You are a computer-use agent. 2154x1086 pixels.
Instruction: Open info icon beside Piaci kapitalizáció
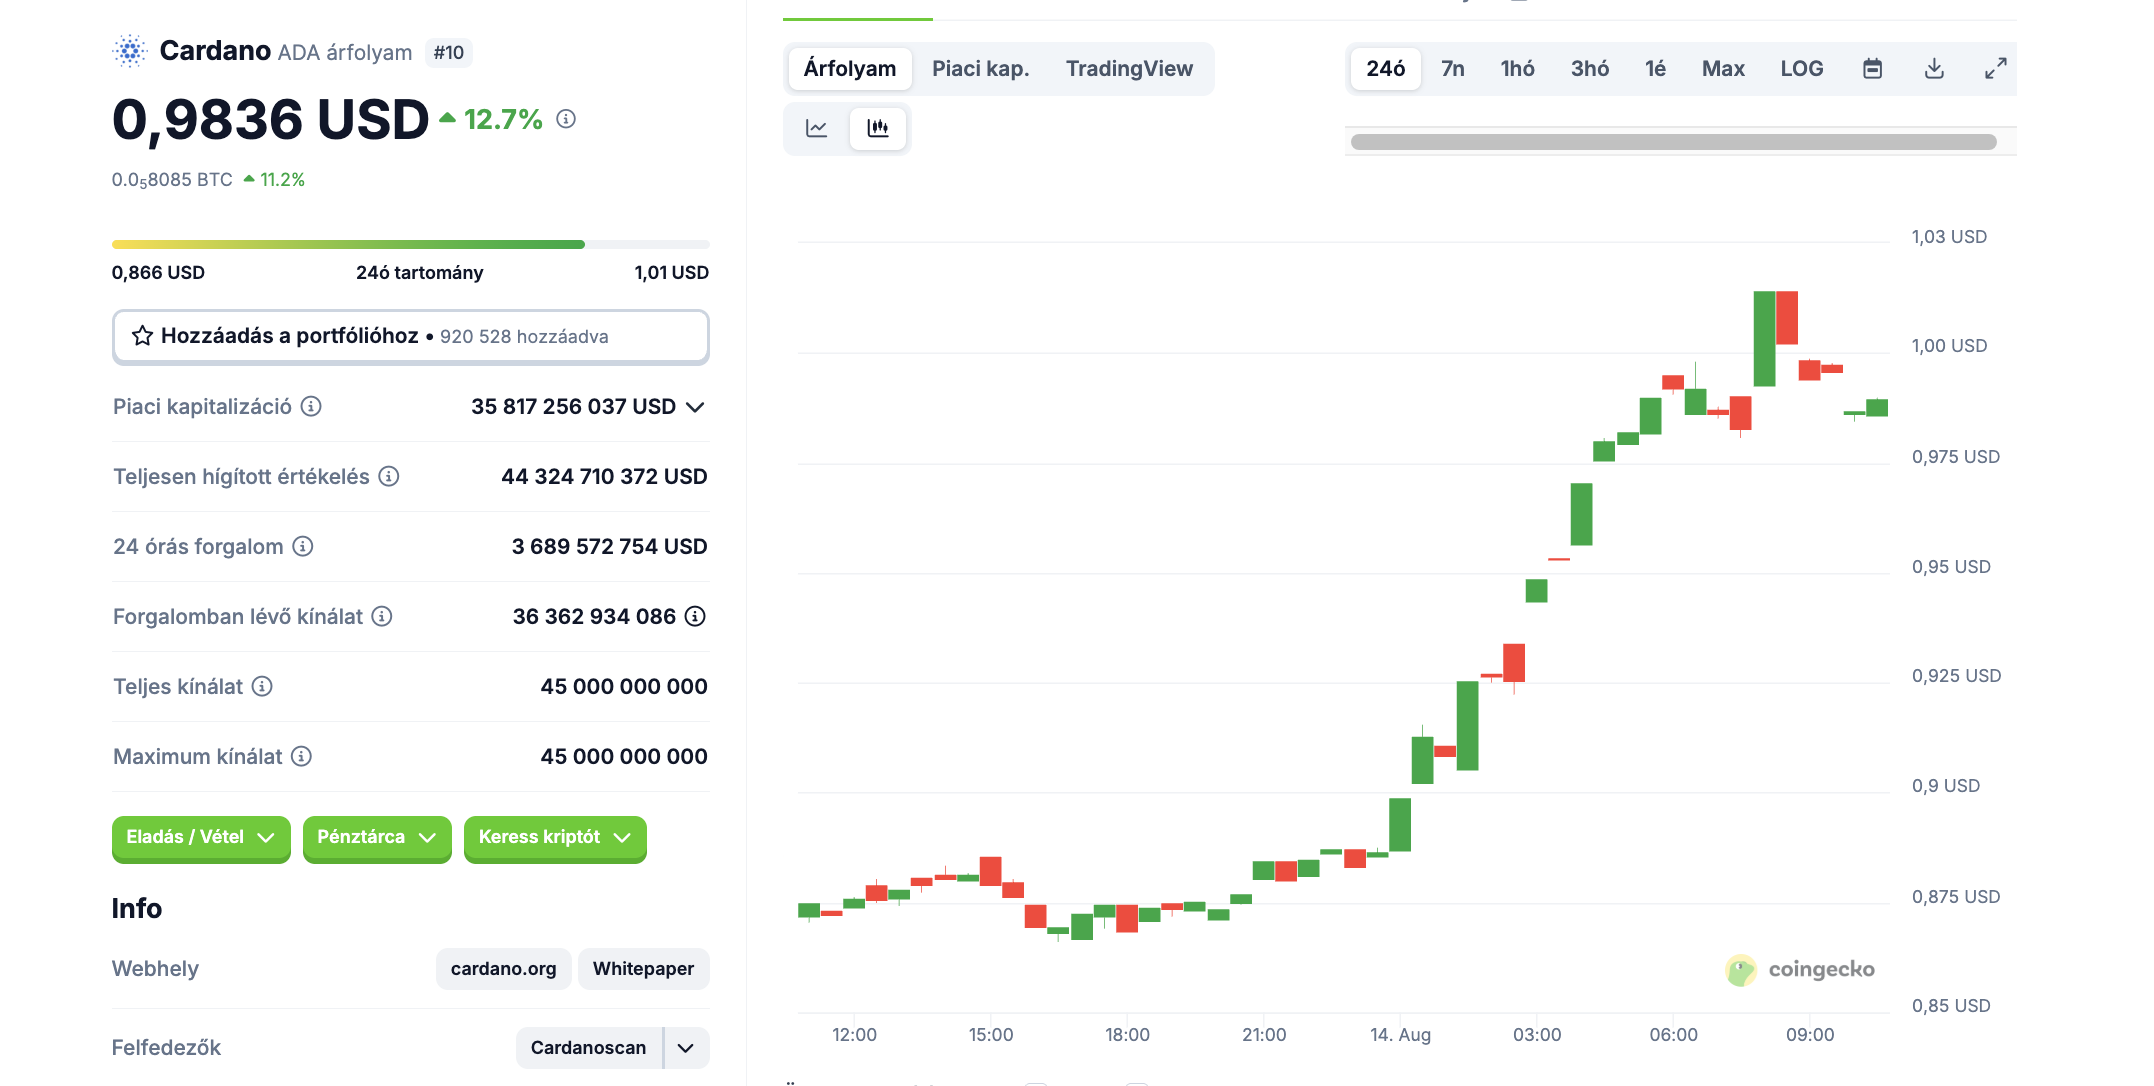click(311, 406)
